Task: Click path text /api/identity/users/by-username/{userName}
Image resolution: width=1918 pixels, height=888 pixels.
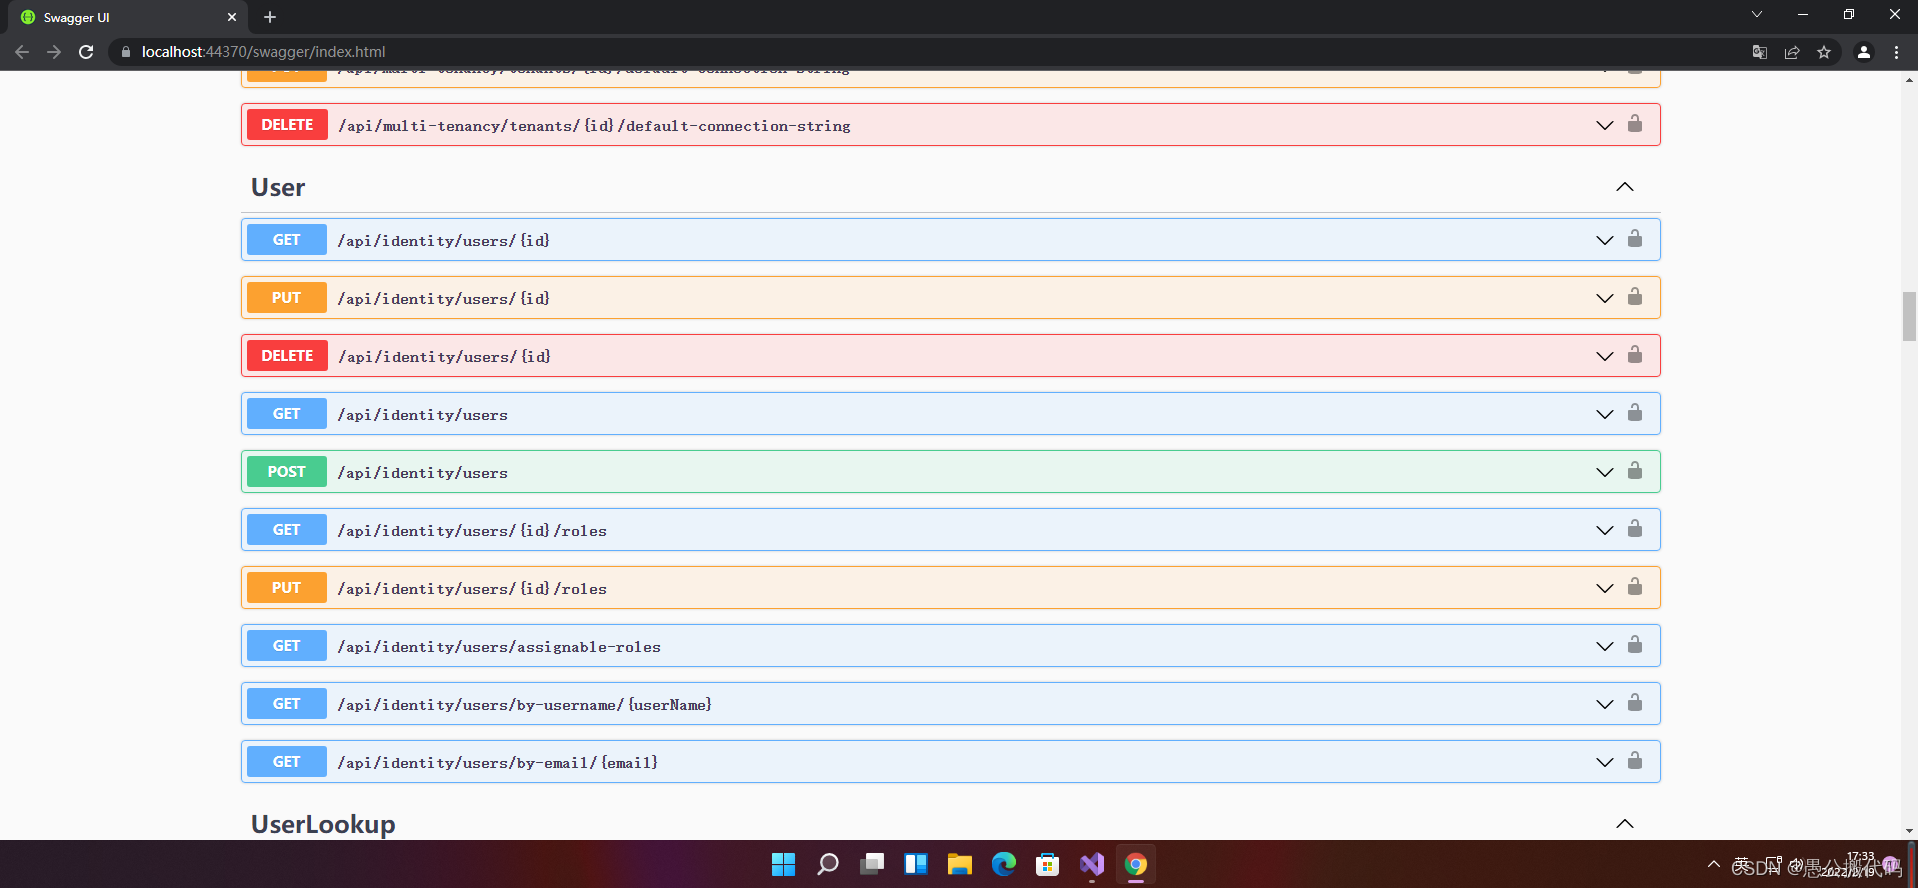Action: [525, 705]
